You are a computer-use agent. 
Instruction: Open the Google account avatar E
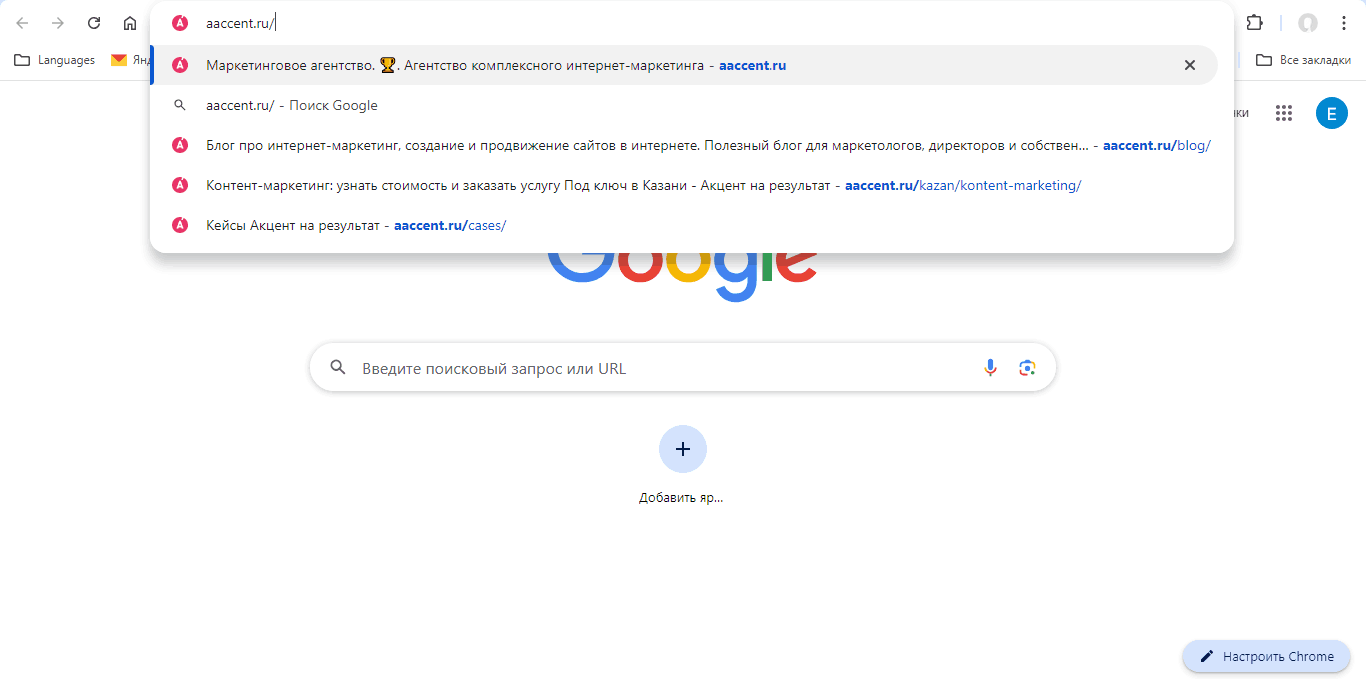[x=1332, y=113]
